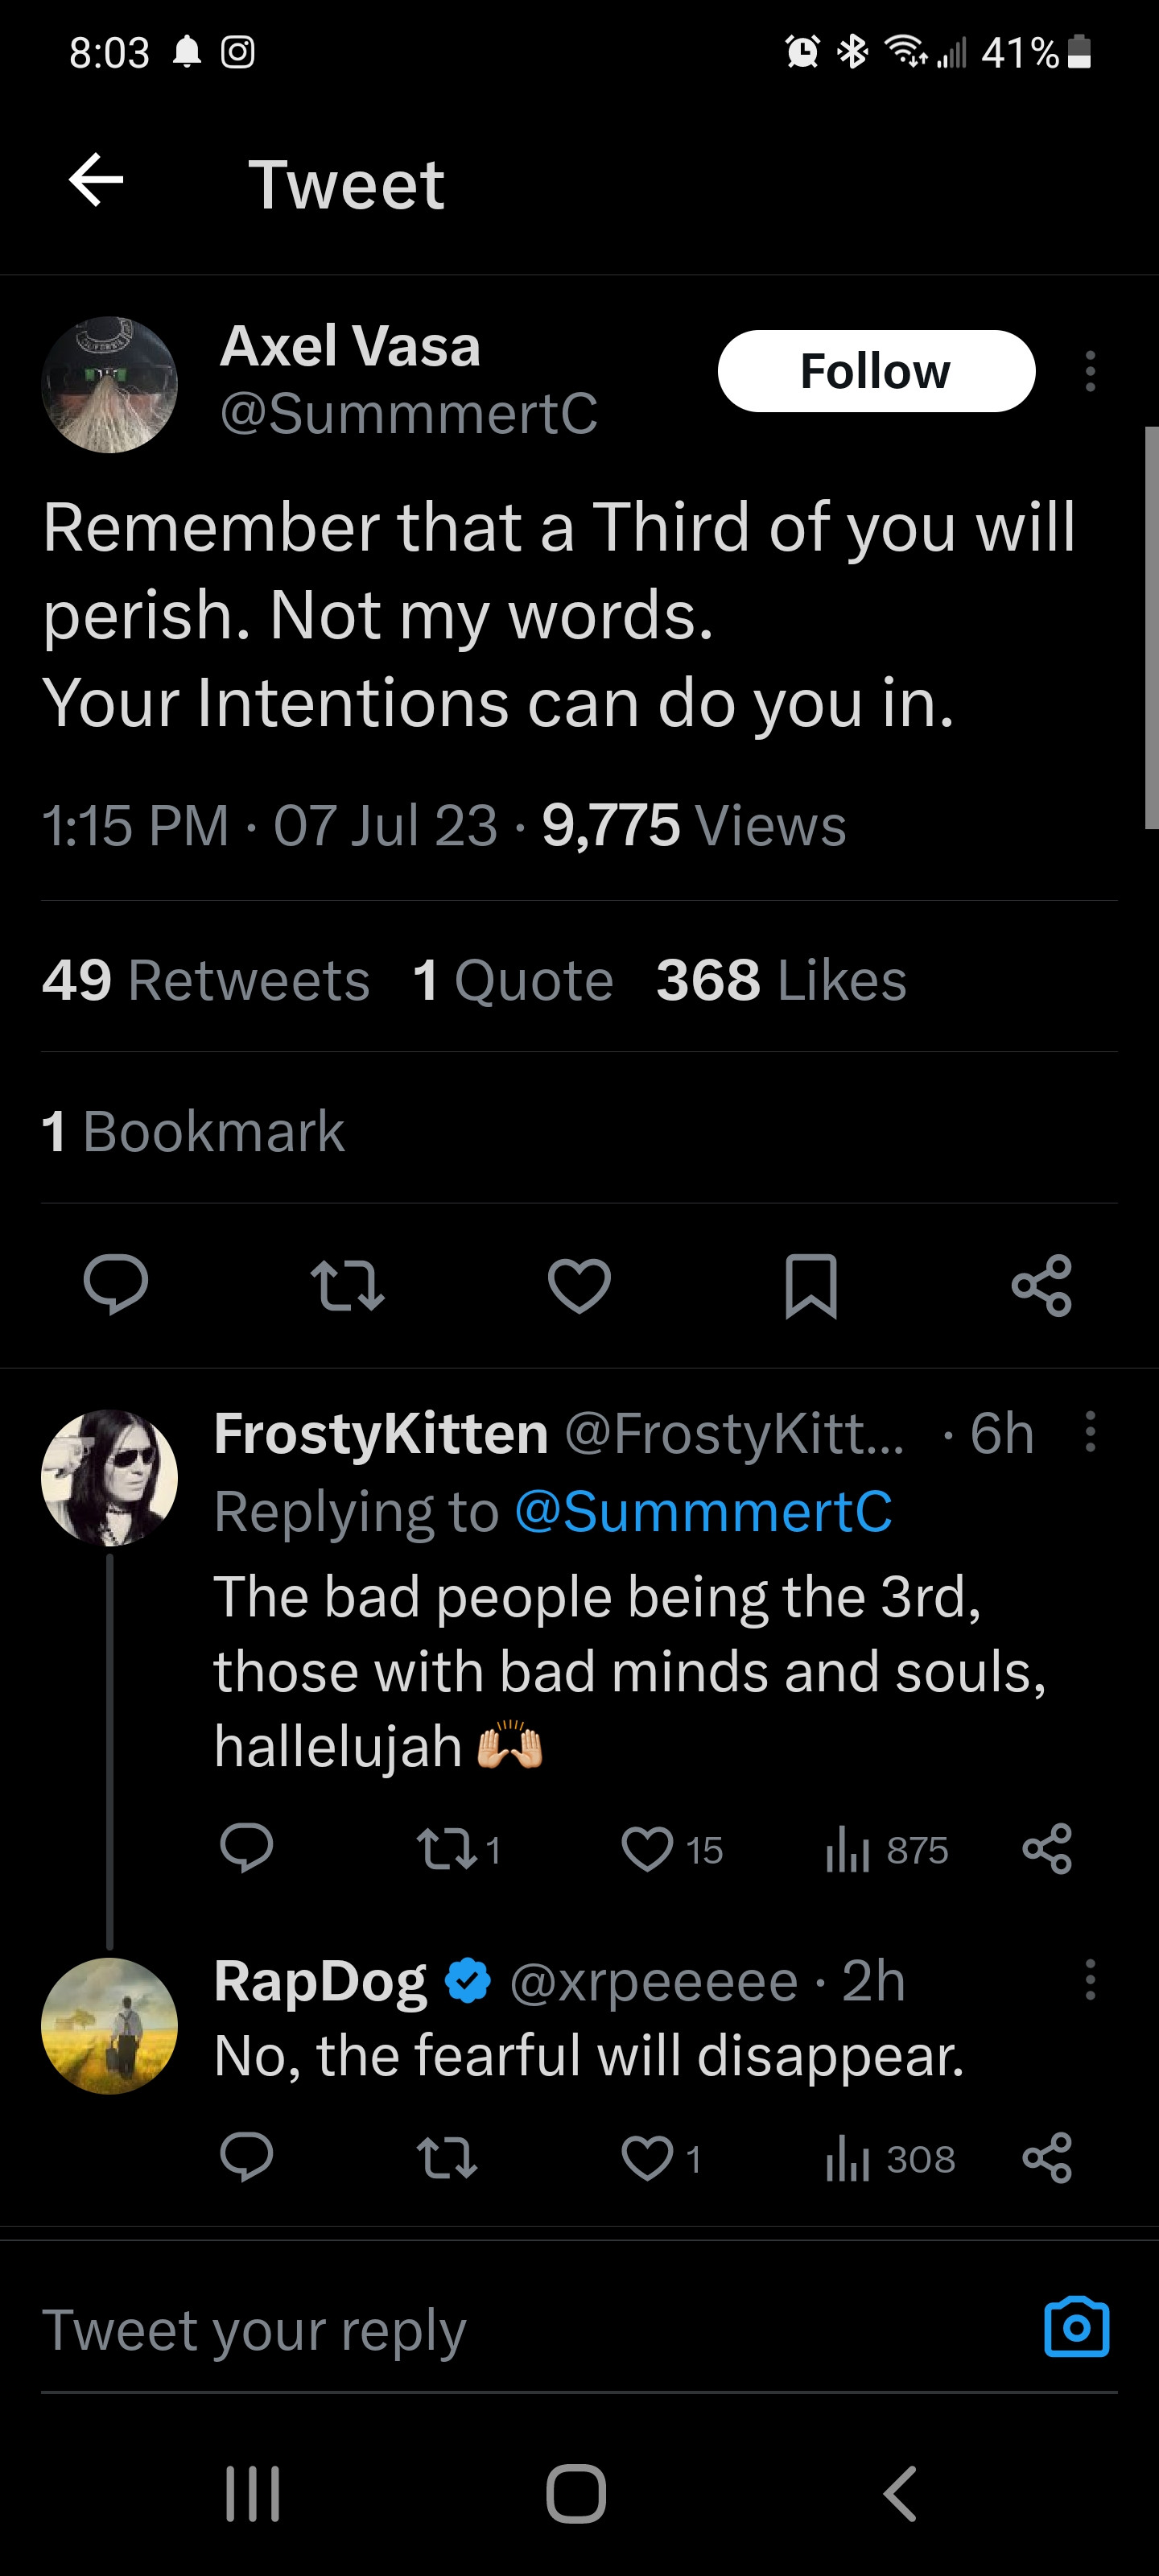Share RapDog's reply

1047,2158
